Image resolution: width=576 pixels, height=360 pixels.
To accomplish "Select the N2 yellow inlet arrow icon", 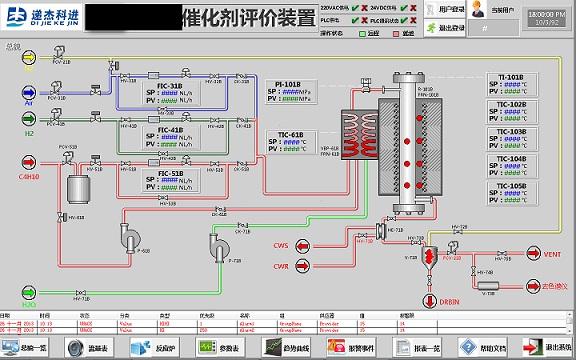I will click(29, 57).
